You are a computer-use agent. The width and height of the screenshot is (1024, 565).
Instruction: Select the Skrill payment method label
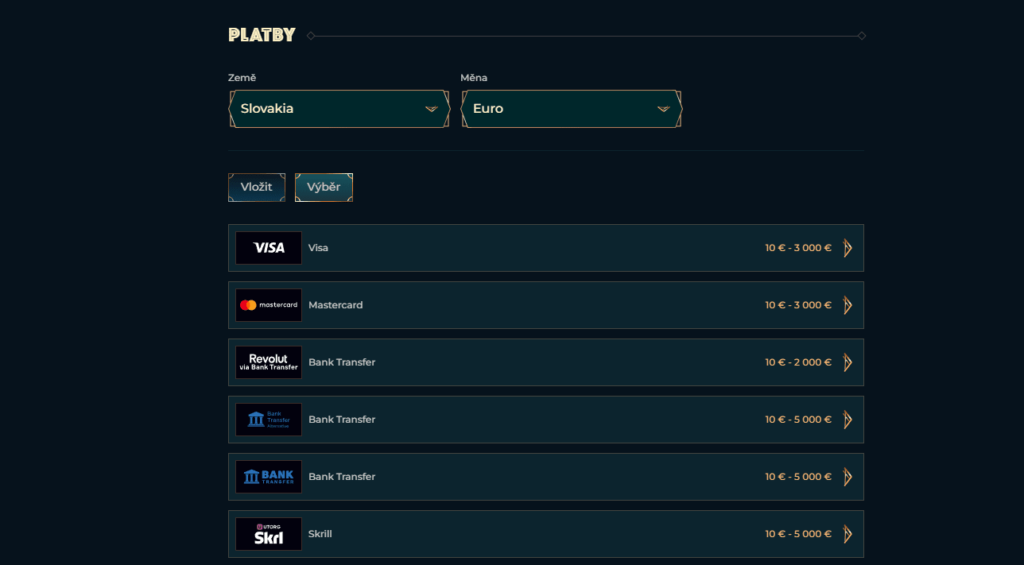(x=320, y=534)
